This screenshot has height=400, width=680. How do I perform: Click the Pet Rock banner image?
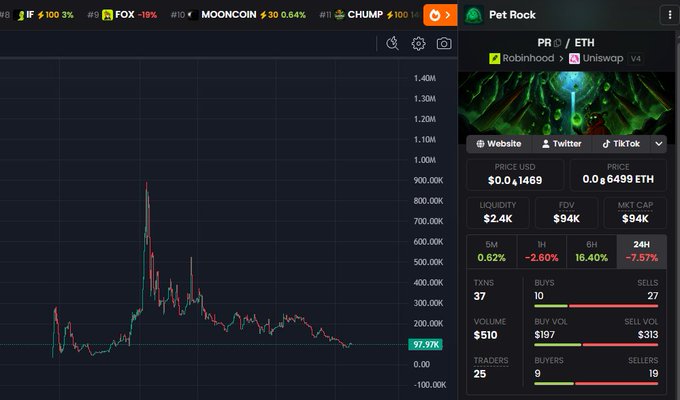pyautogui.click(x=566, y=103)
